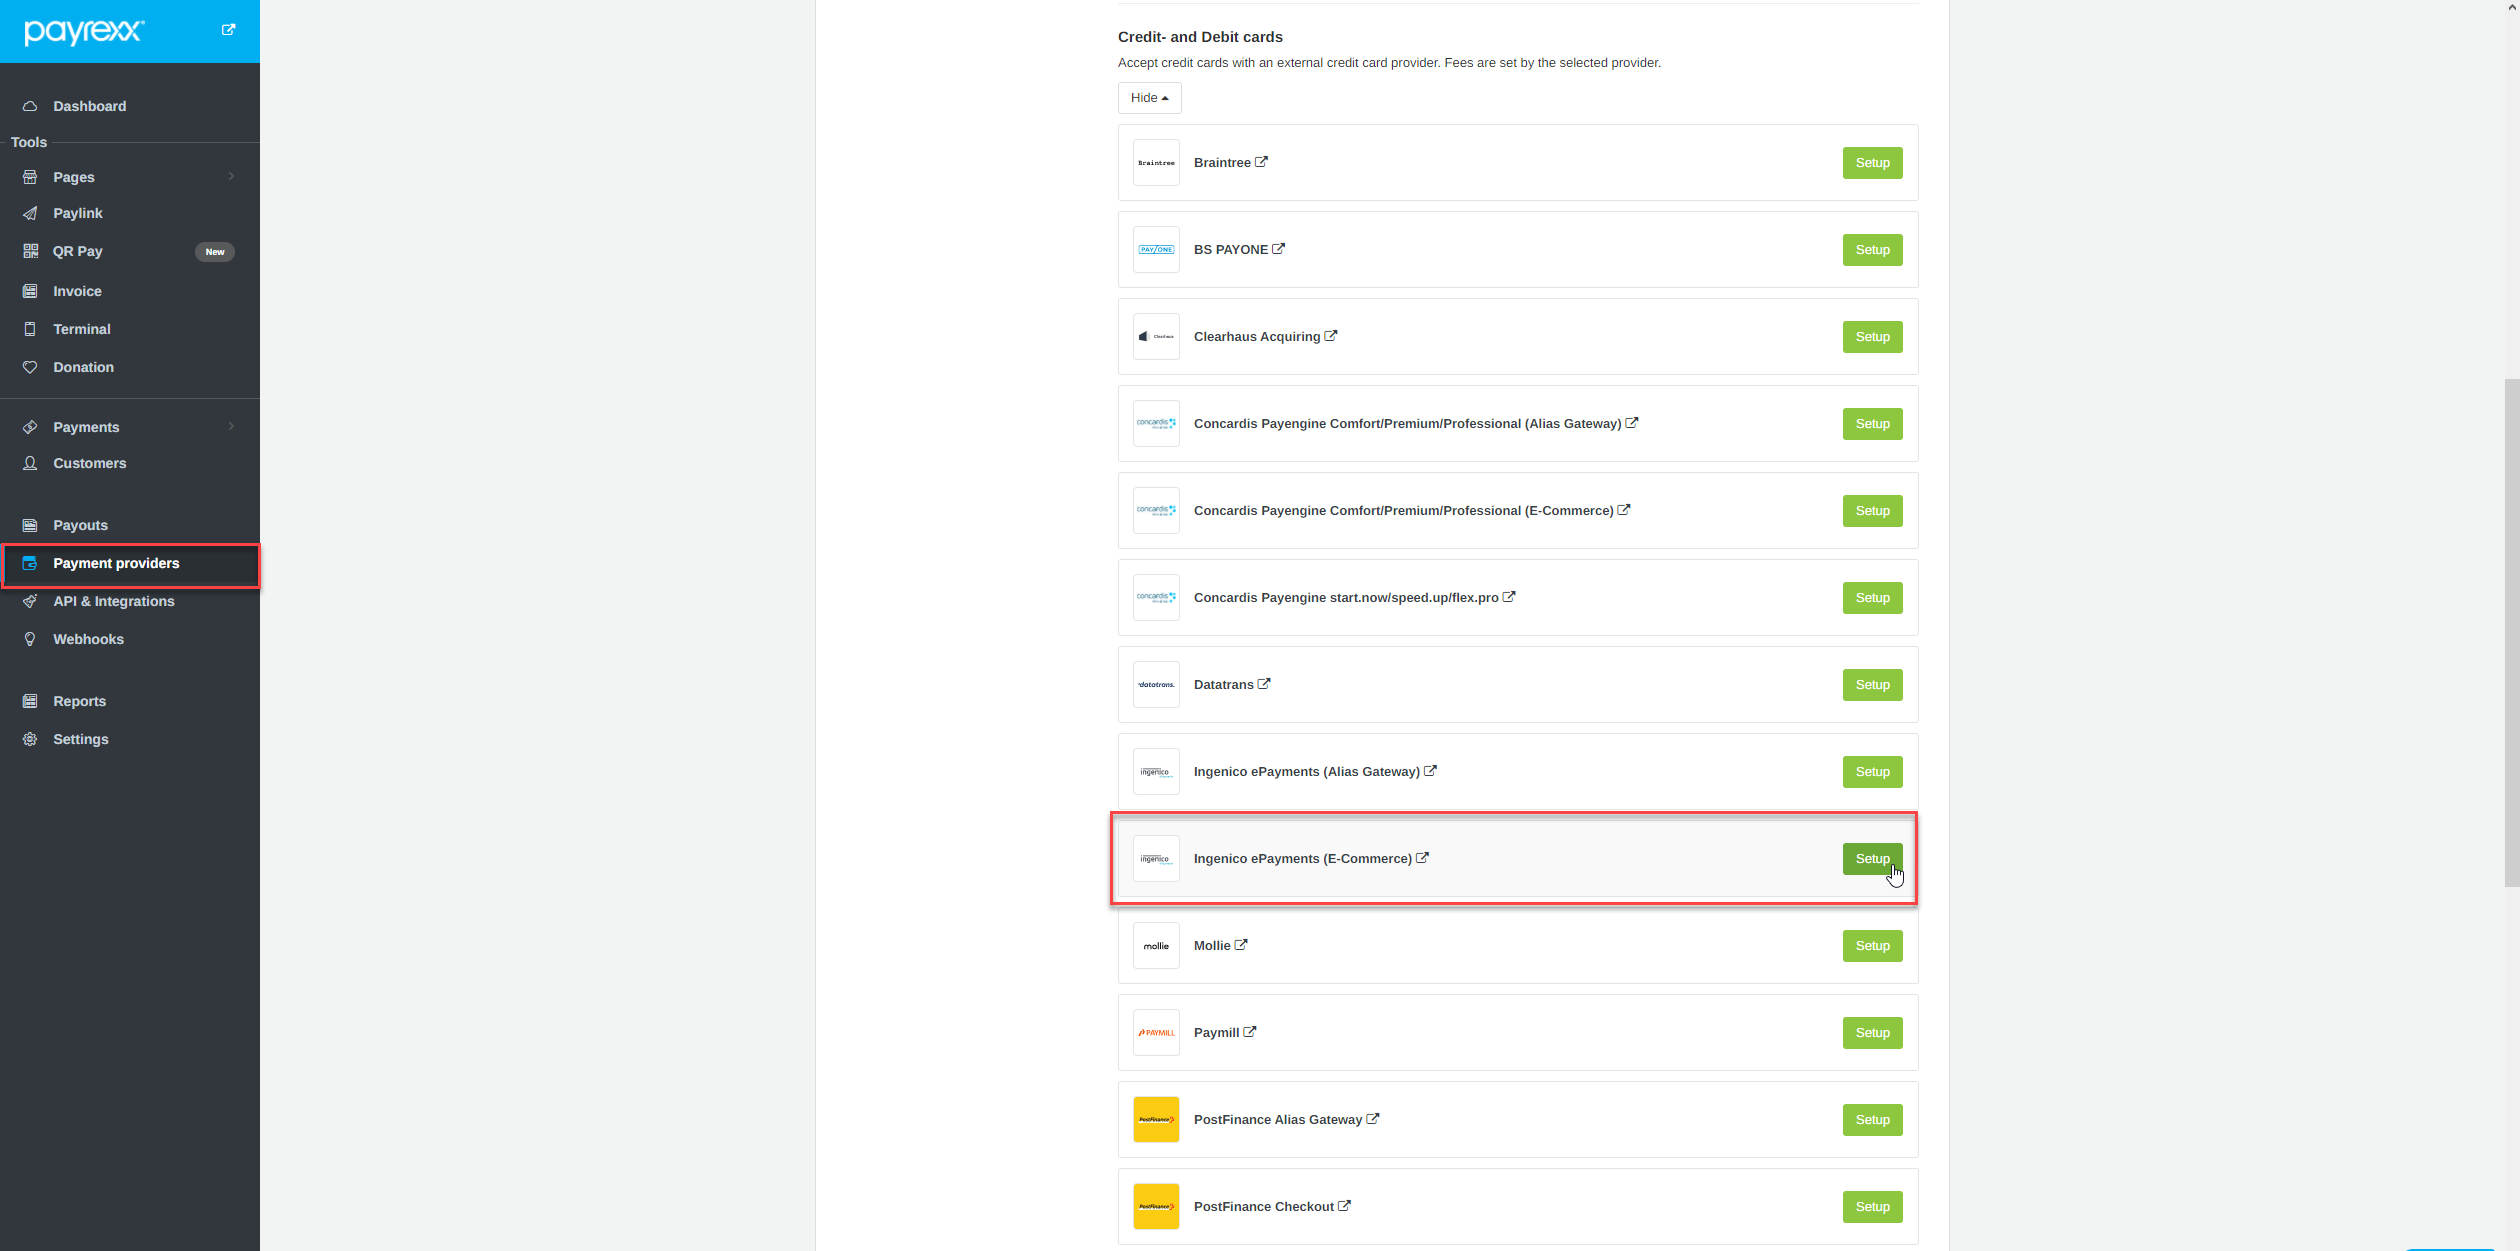Click the Datatrans external link icon
The width and height of the screenshot is (2520, 1251).
(1264, 684)
